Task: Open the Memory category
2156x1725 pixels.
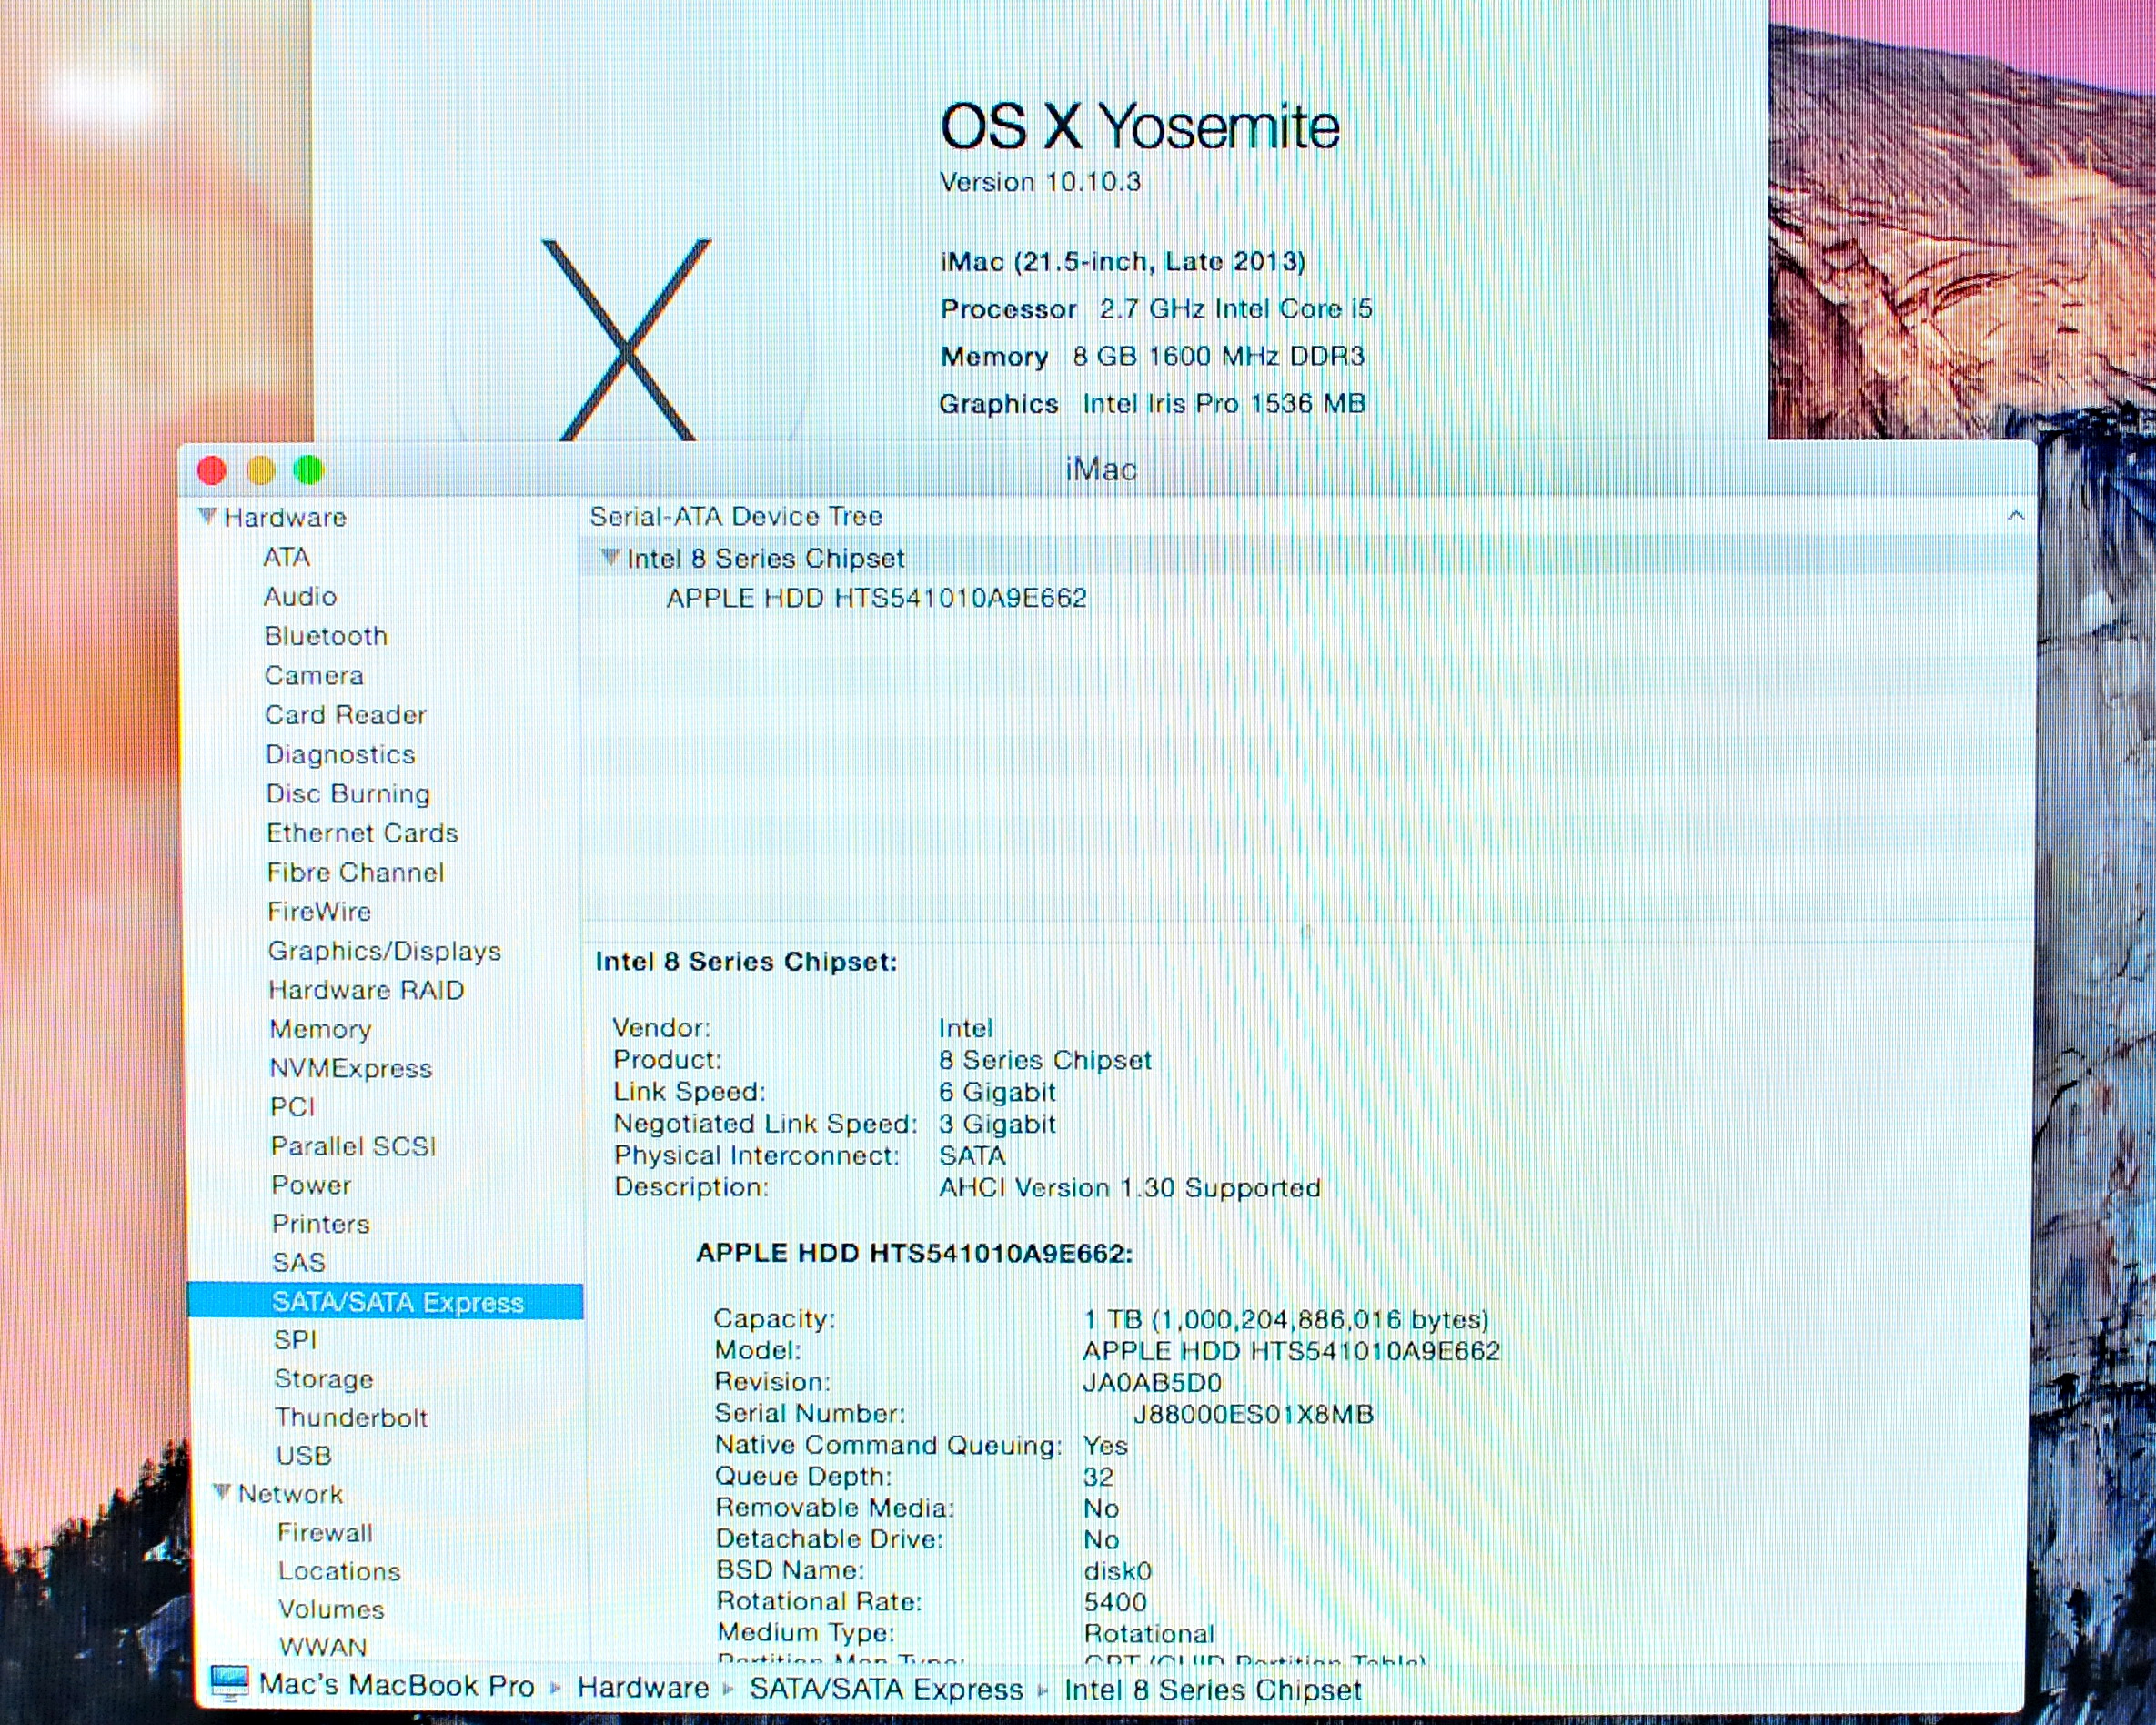Action: (320, 1029)
